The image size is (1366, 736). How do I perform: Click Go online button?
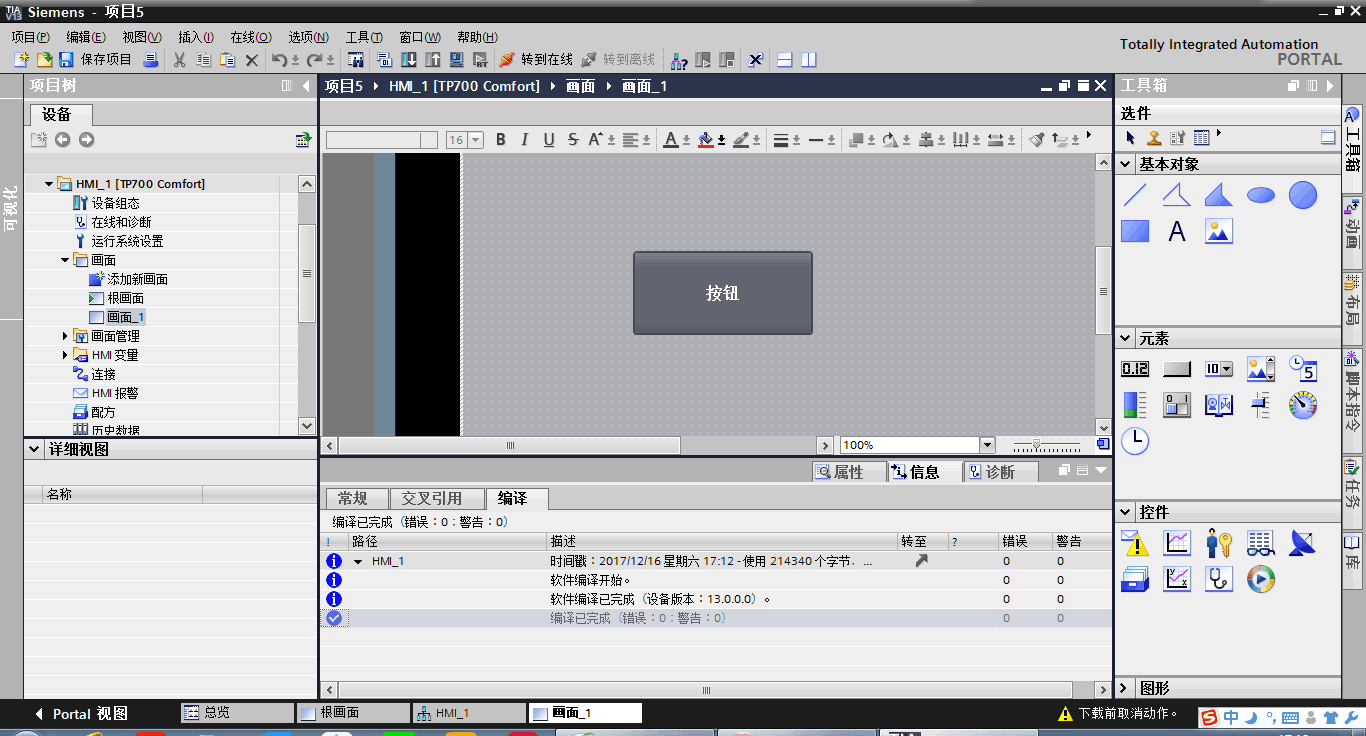point(536,60)
